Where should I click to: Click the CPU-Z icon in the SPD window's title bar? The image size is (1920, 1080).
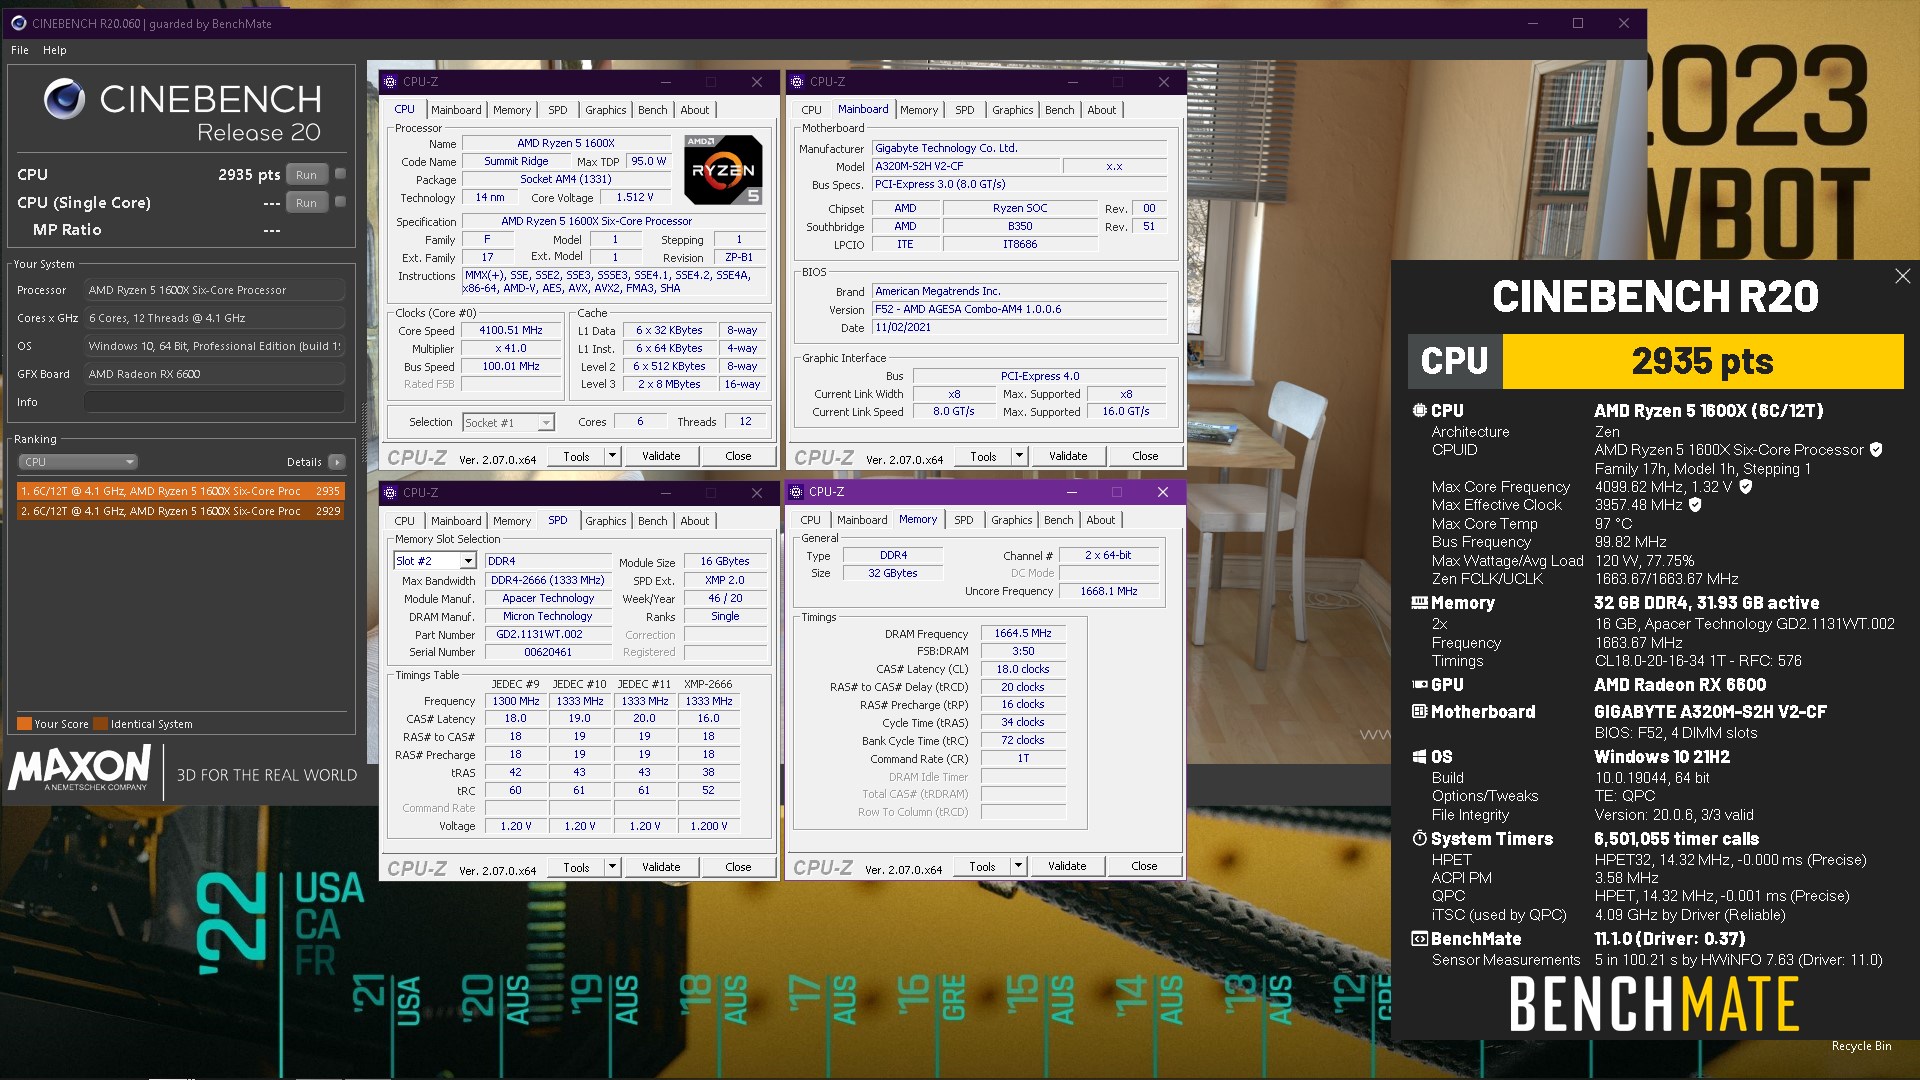(390, 493)
